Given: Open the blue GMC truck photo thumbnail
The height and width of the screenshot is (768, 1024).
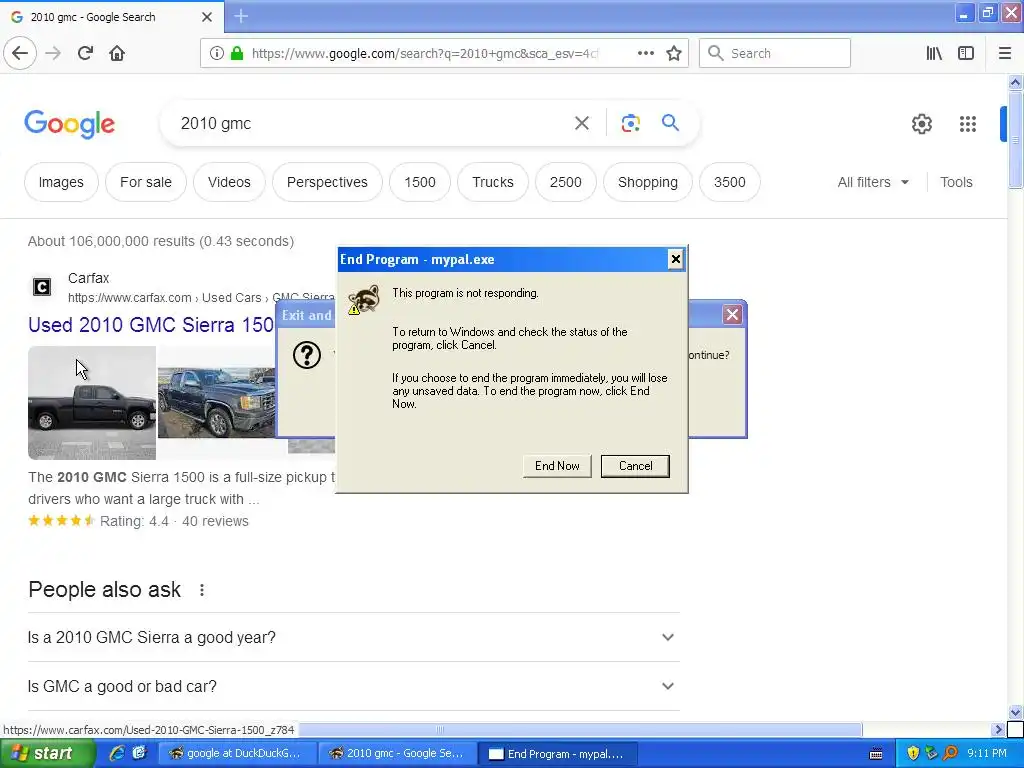Looking at the screenshot, I should coord(216,402).
